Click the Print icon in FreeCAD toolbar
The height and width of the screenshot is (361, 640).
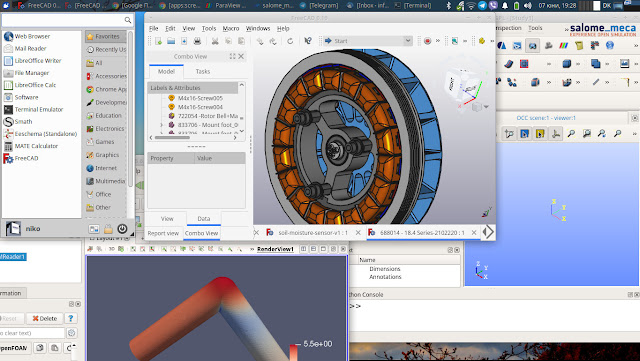[x=197, y=41]
